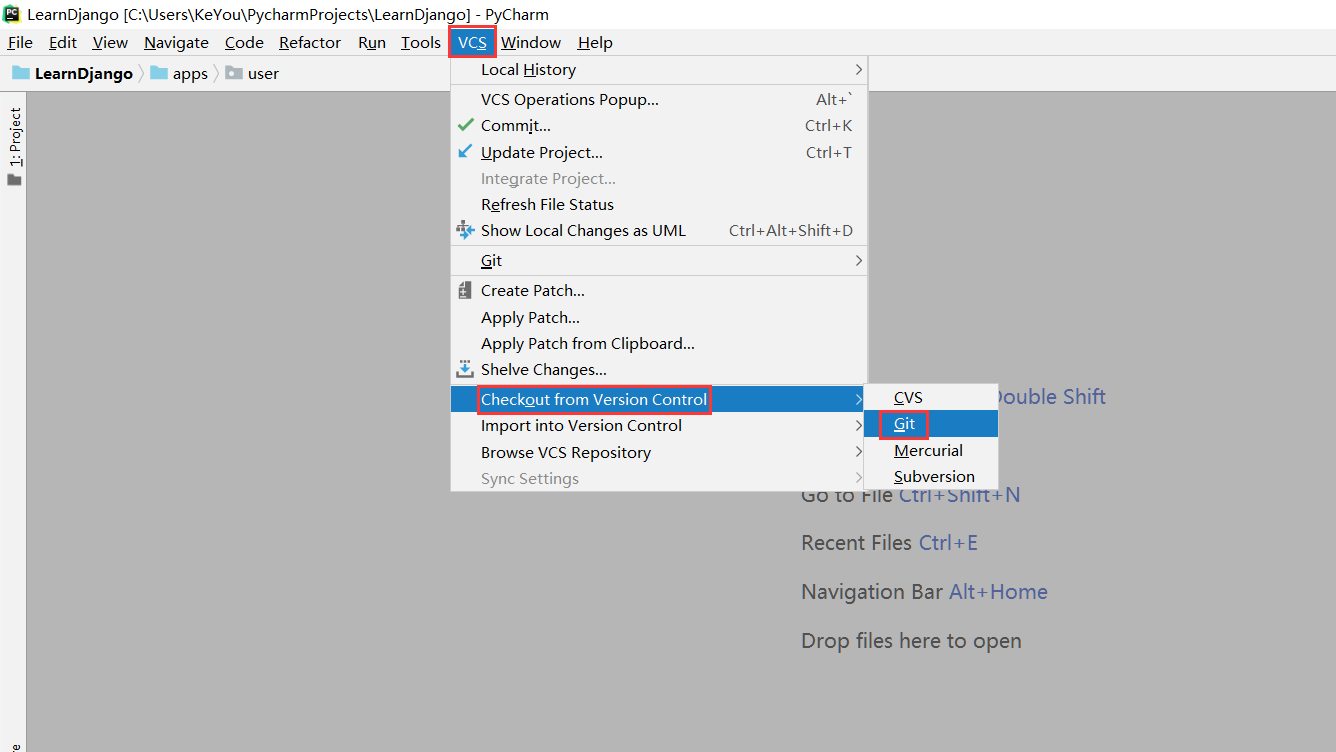Click the folder icon under the Project tab
Viewport: 1336px width, 752px height.
click(x=14, y=180)
